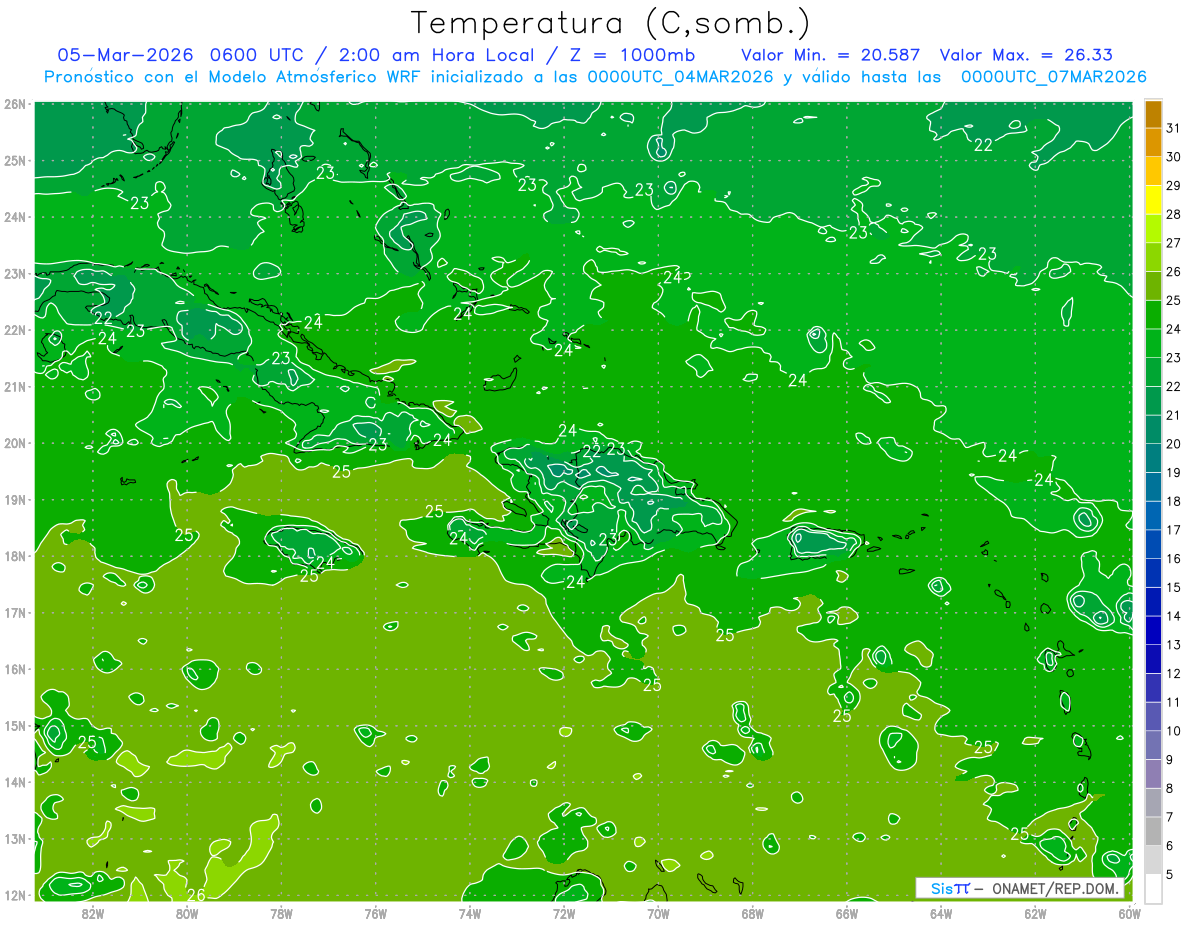The width and height of the screenshot is (1200, 927).
Task: Click the 26N latitude axis label
Action: pos(15,103)
